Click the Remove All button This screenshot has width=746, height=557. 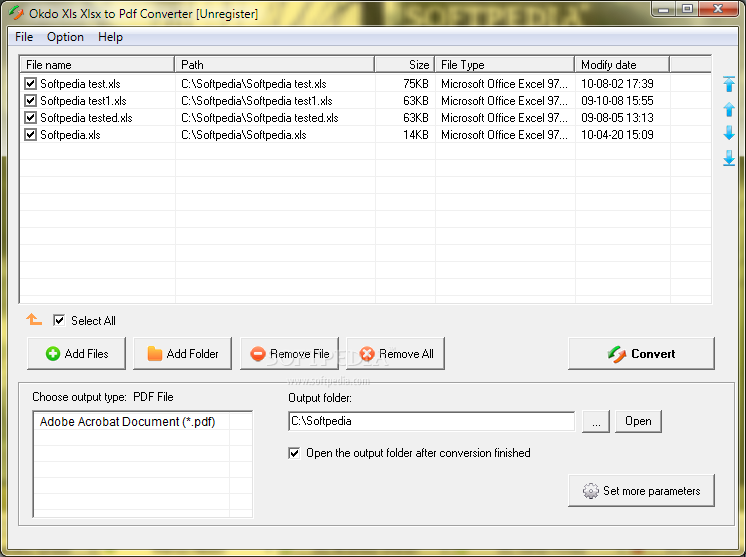point(396,353)
